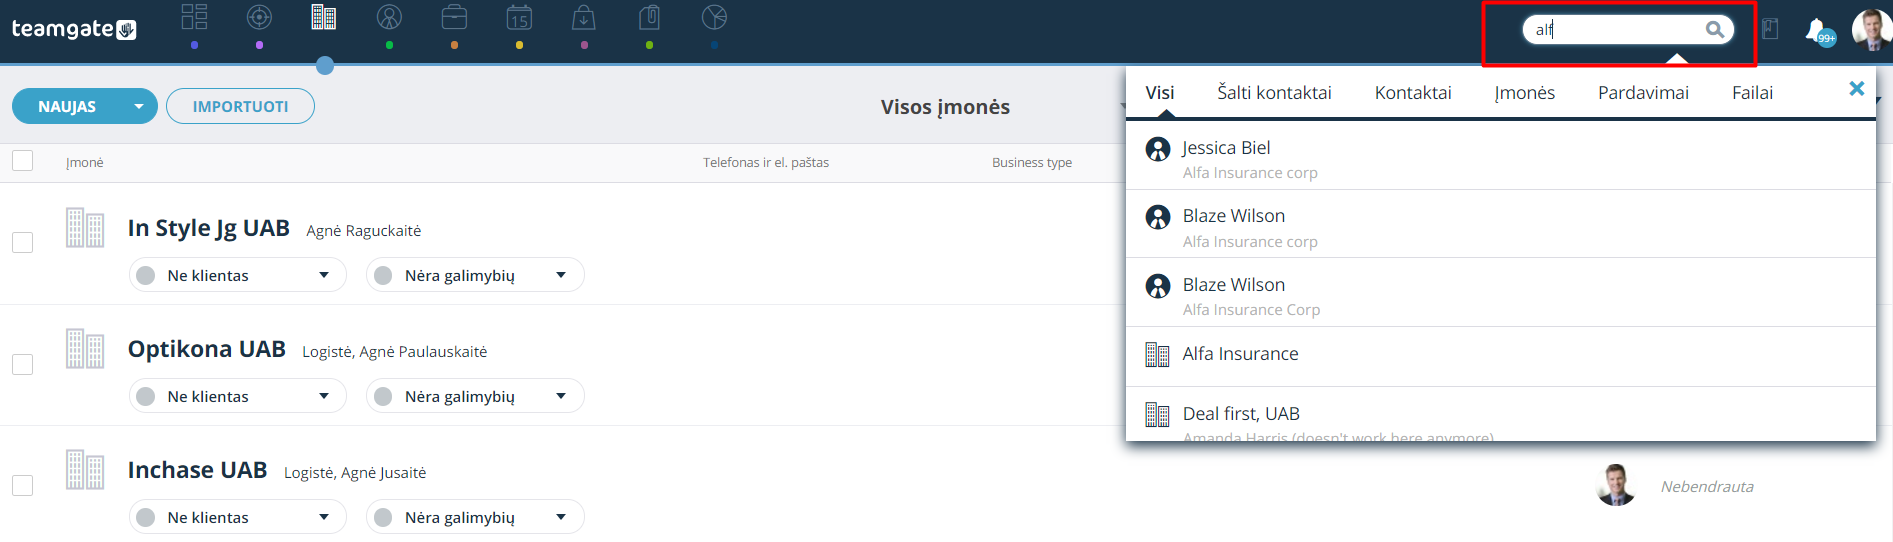Click the Logistė, Agnė Jusaitė contact text
Image resolution: width=1893 pixels, height=542 pixels.
point(355,473)
